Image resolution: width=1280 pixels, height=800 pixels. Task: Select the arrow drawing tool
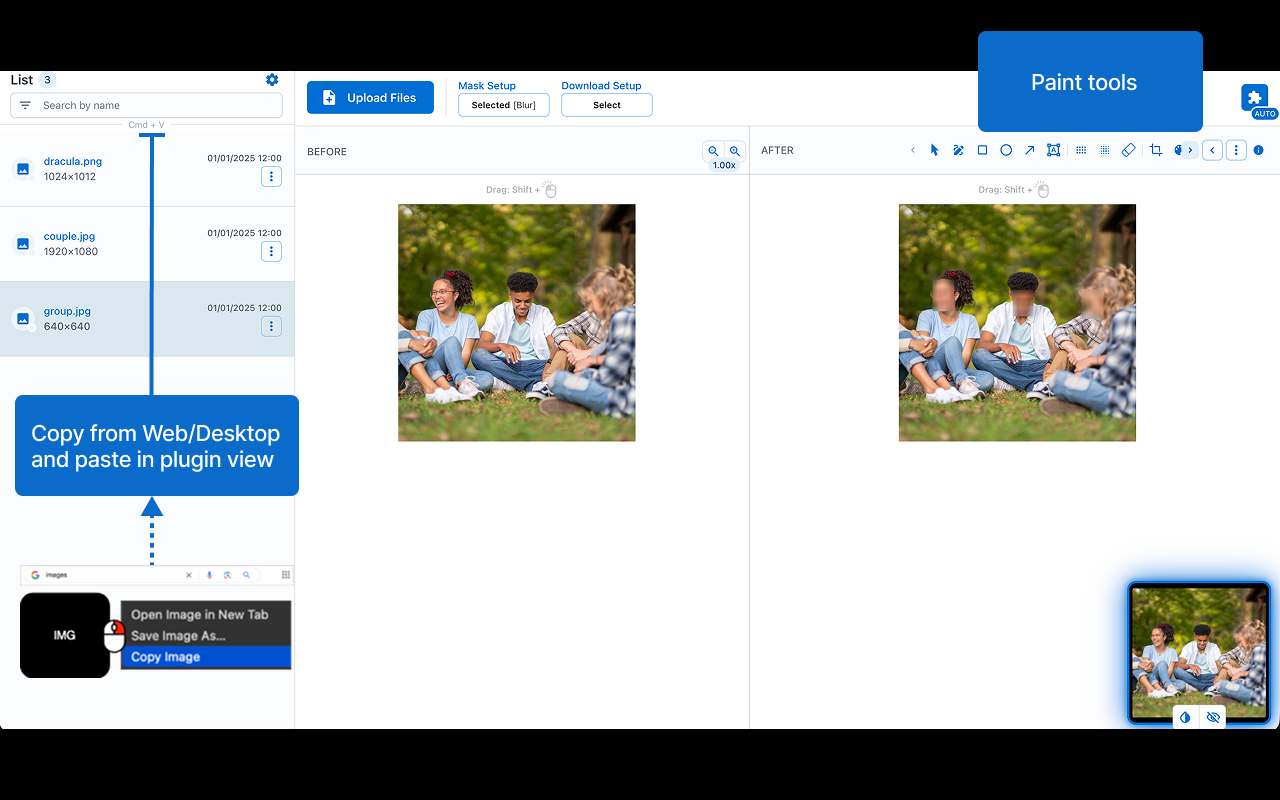click(x=1029, y=150)
